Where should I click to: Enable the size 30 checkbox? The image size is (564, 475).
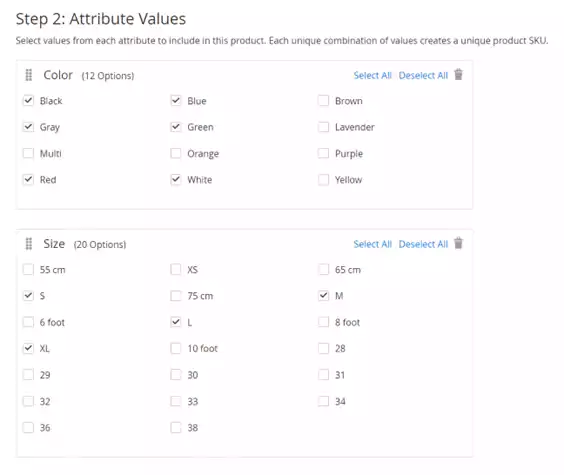(x=176, y=375)
